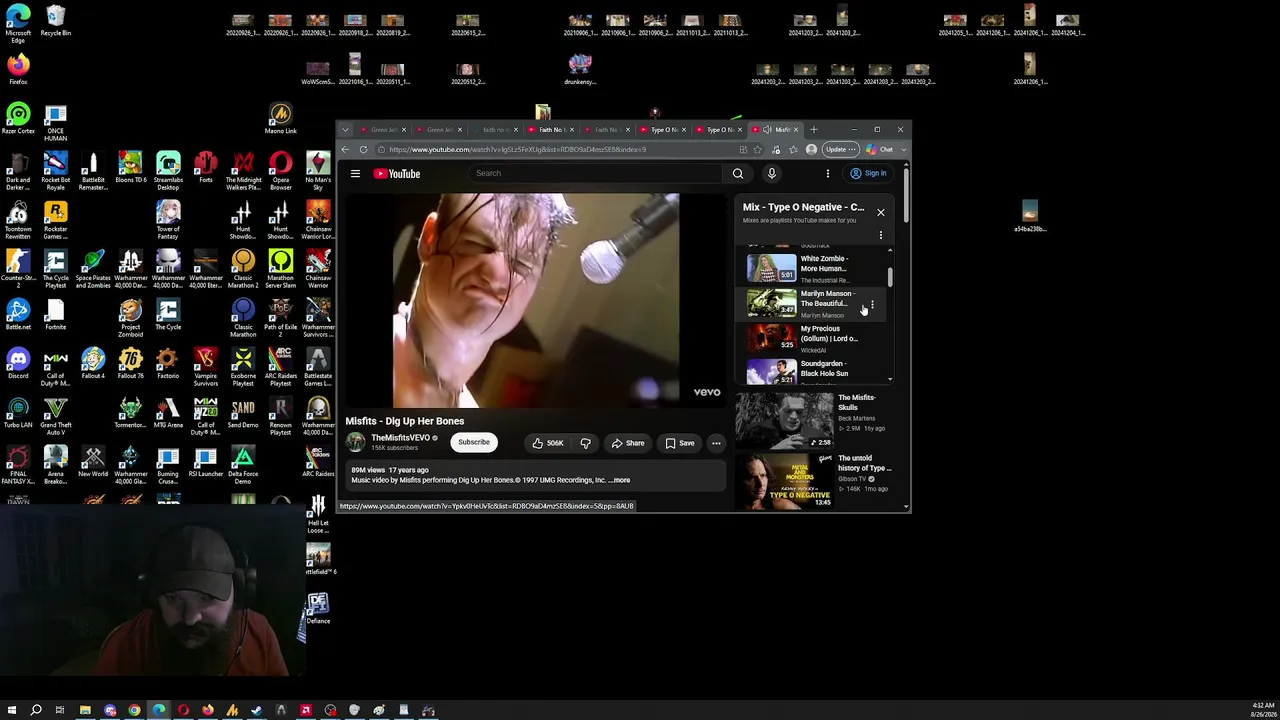Select the Fallout 4 desktop shortcut
The image size is (1280, 720).
(x=93, y=364)
